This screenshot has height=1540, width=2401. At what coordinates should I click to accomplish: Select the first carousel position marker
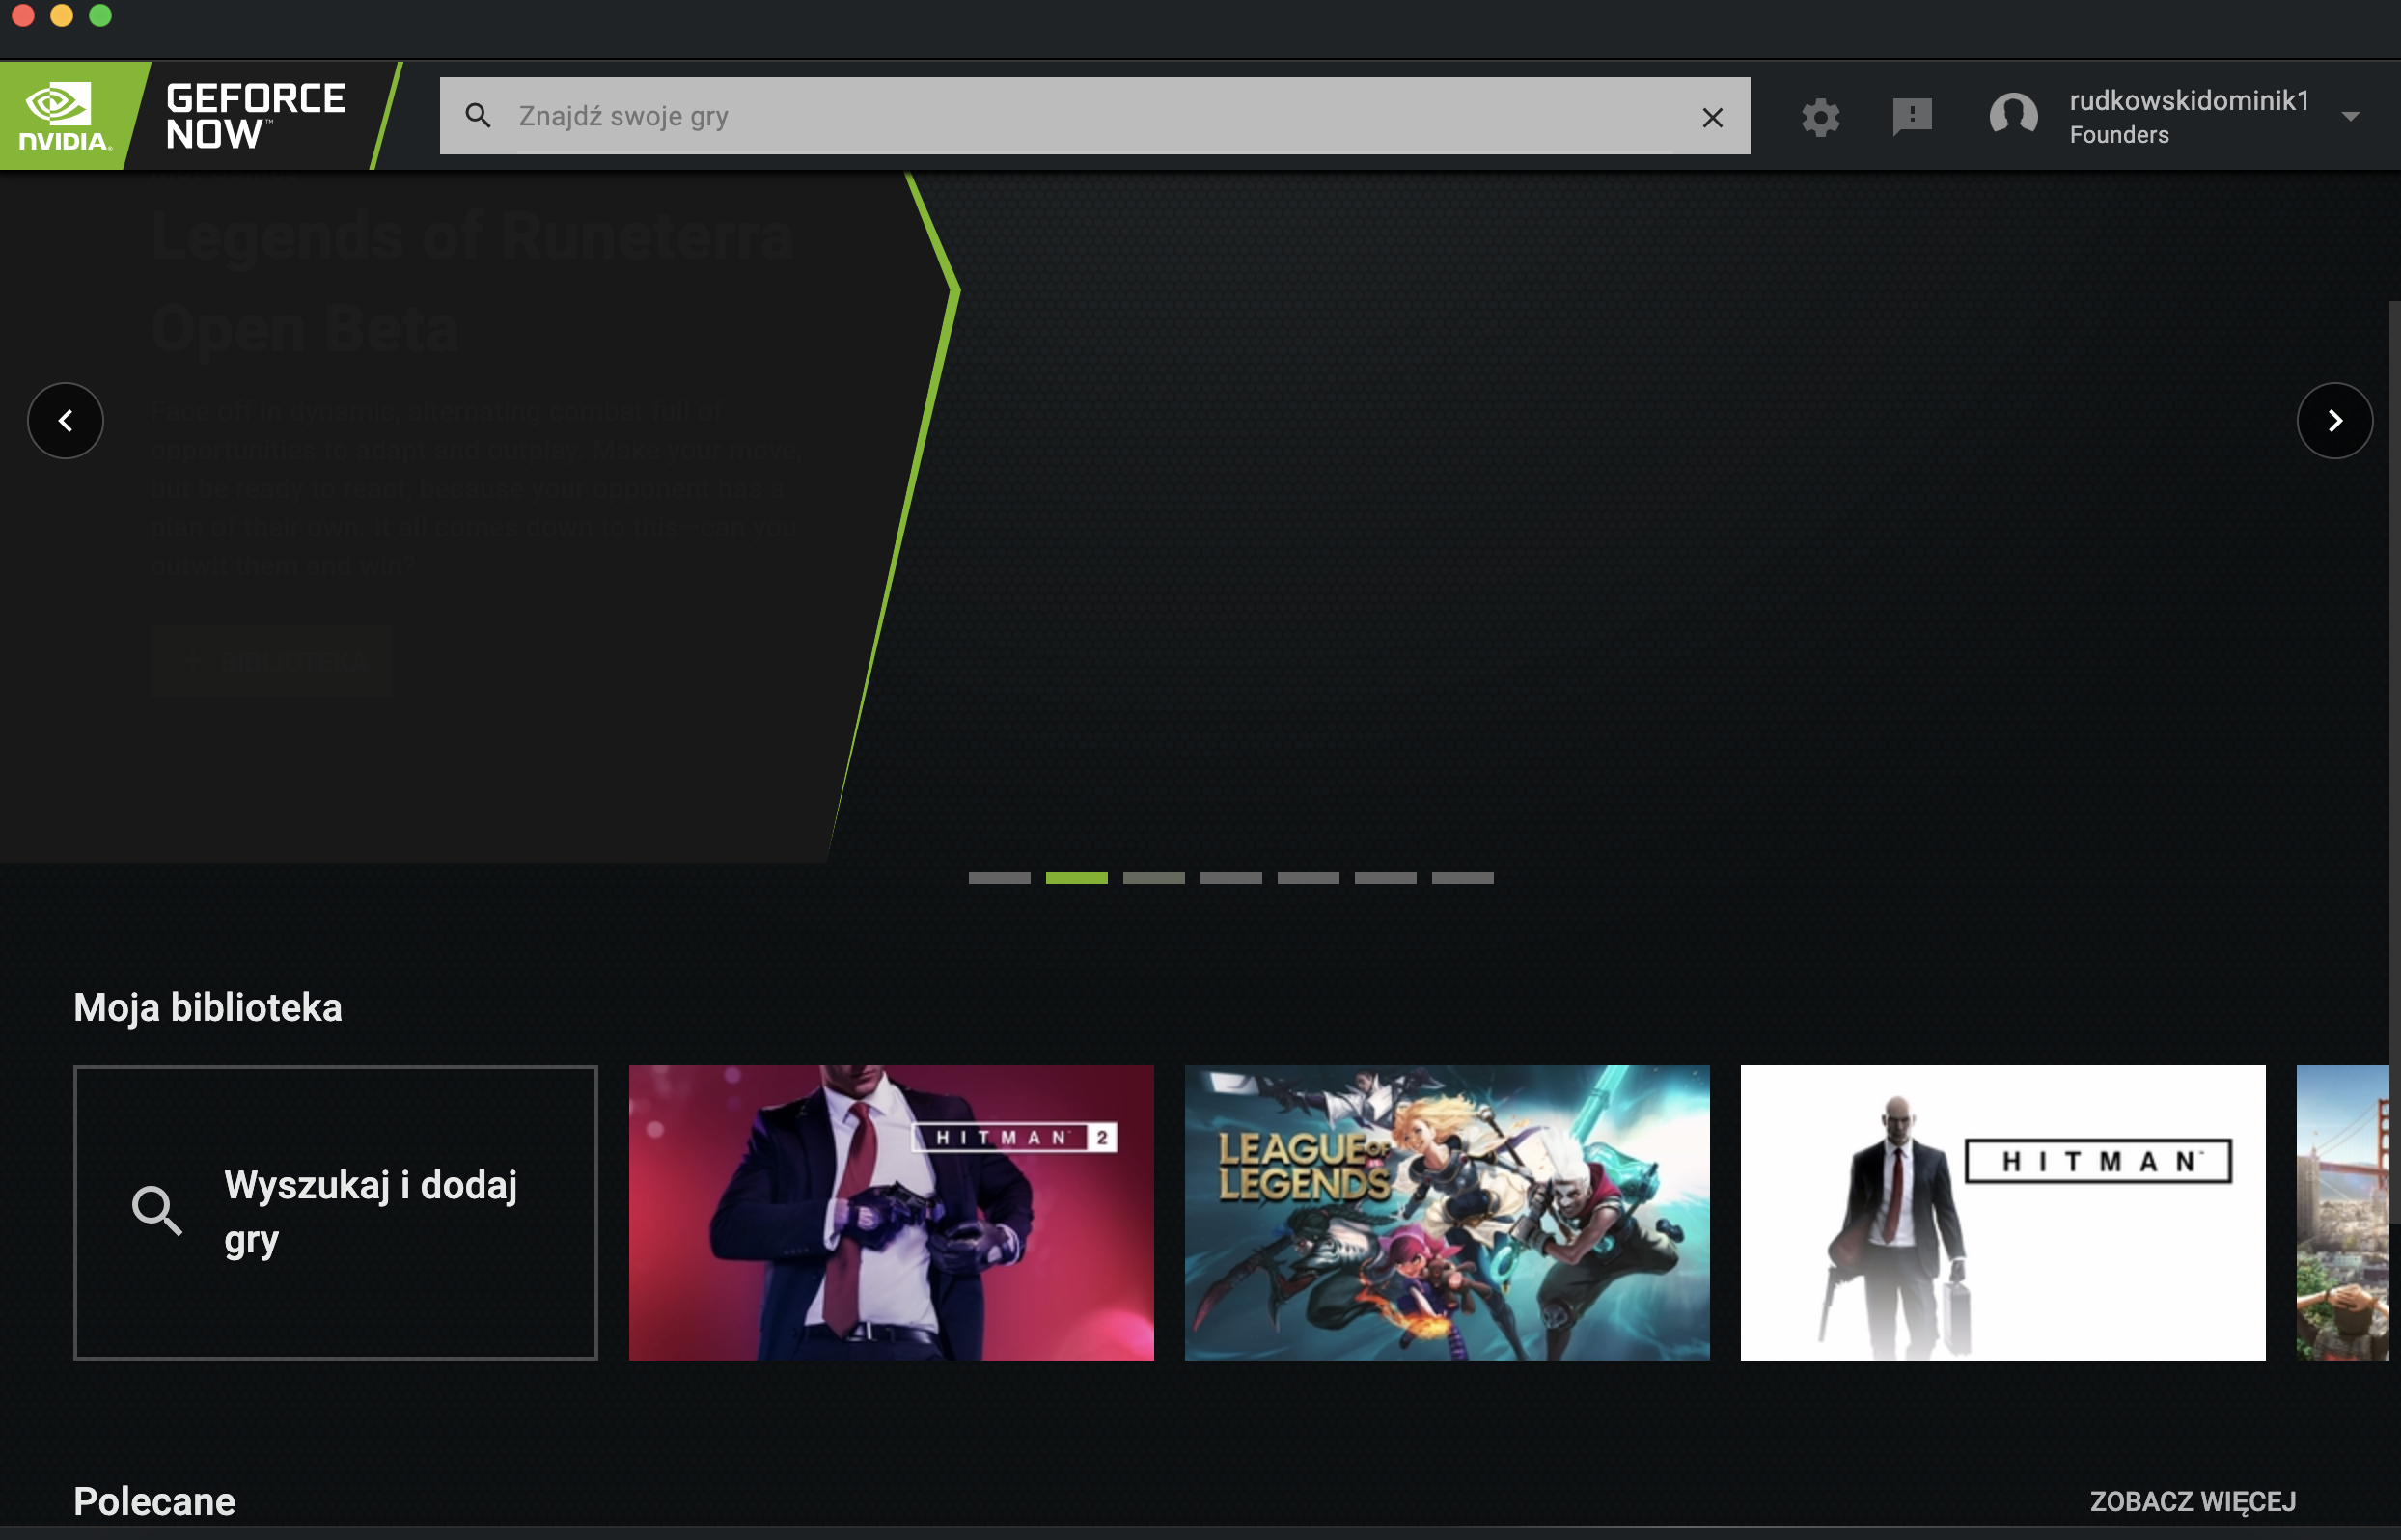tap(1001, 877)
